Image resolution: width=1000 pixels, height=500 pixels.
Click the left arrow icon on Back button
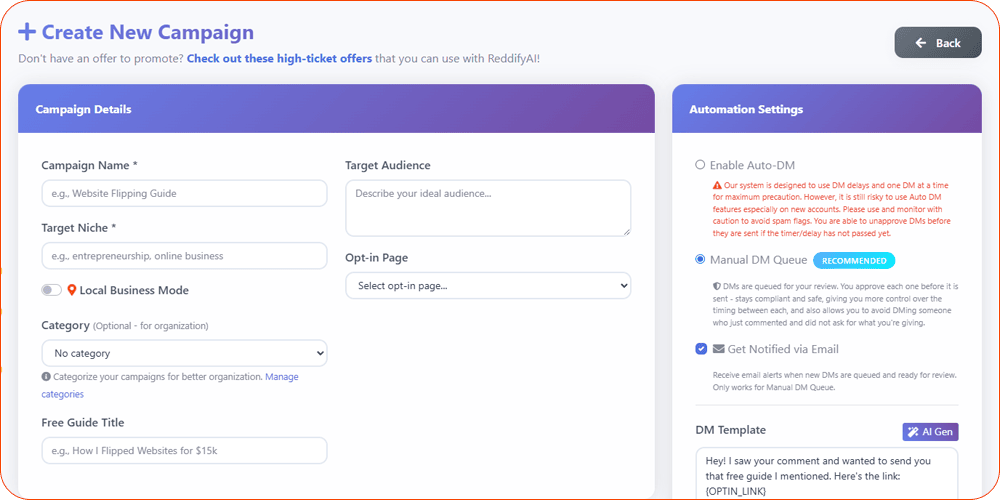click(919, 43)
